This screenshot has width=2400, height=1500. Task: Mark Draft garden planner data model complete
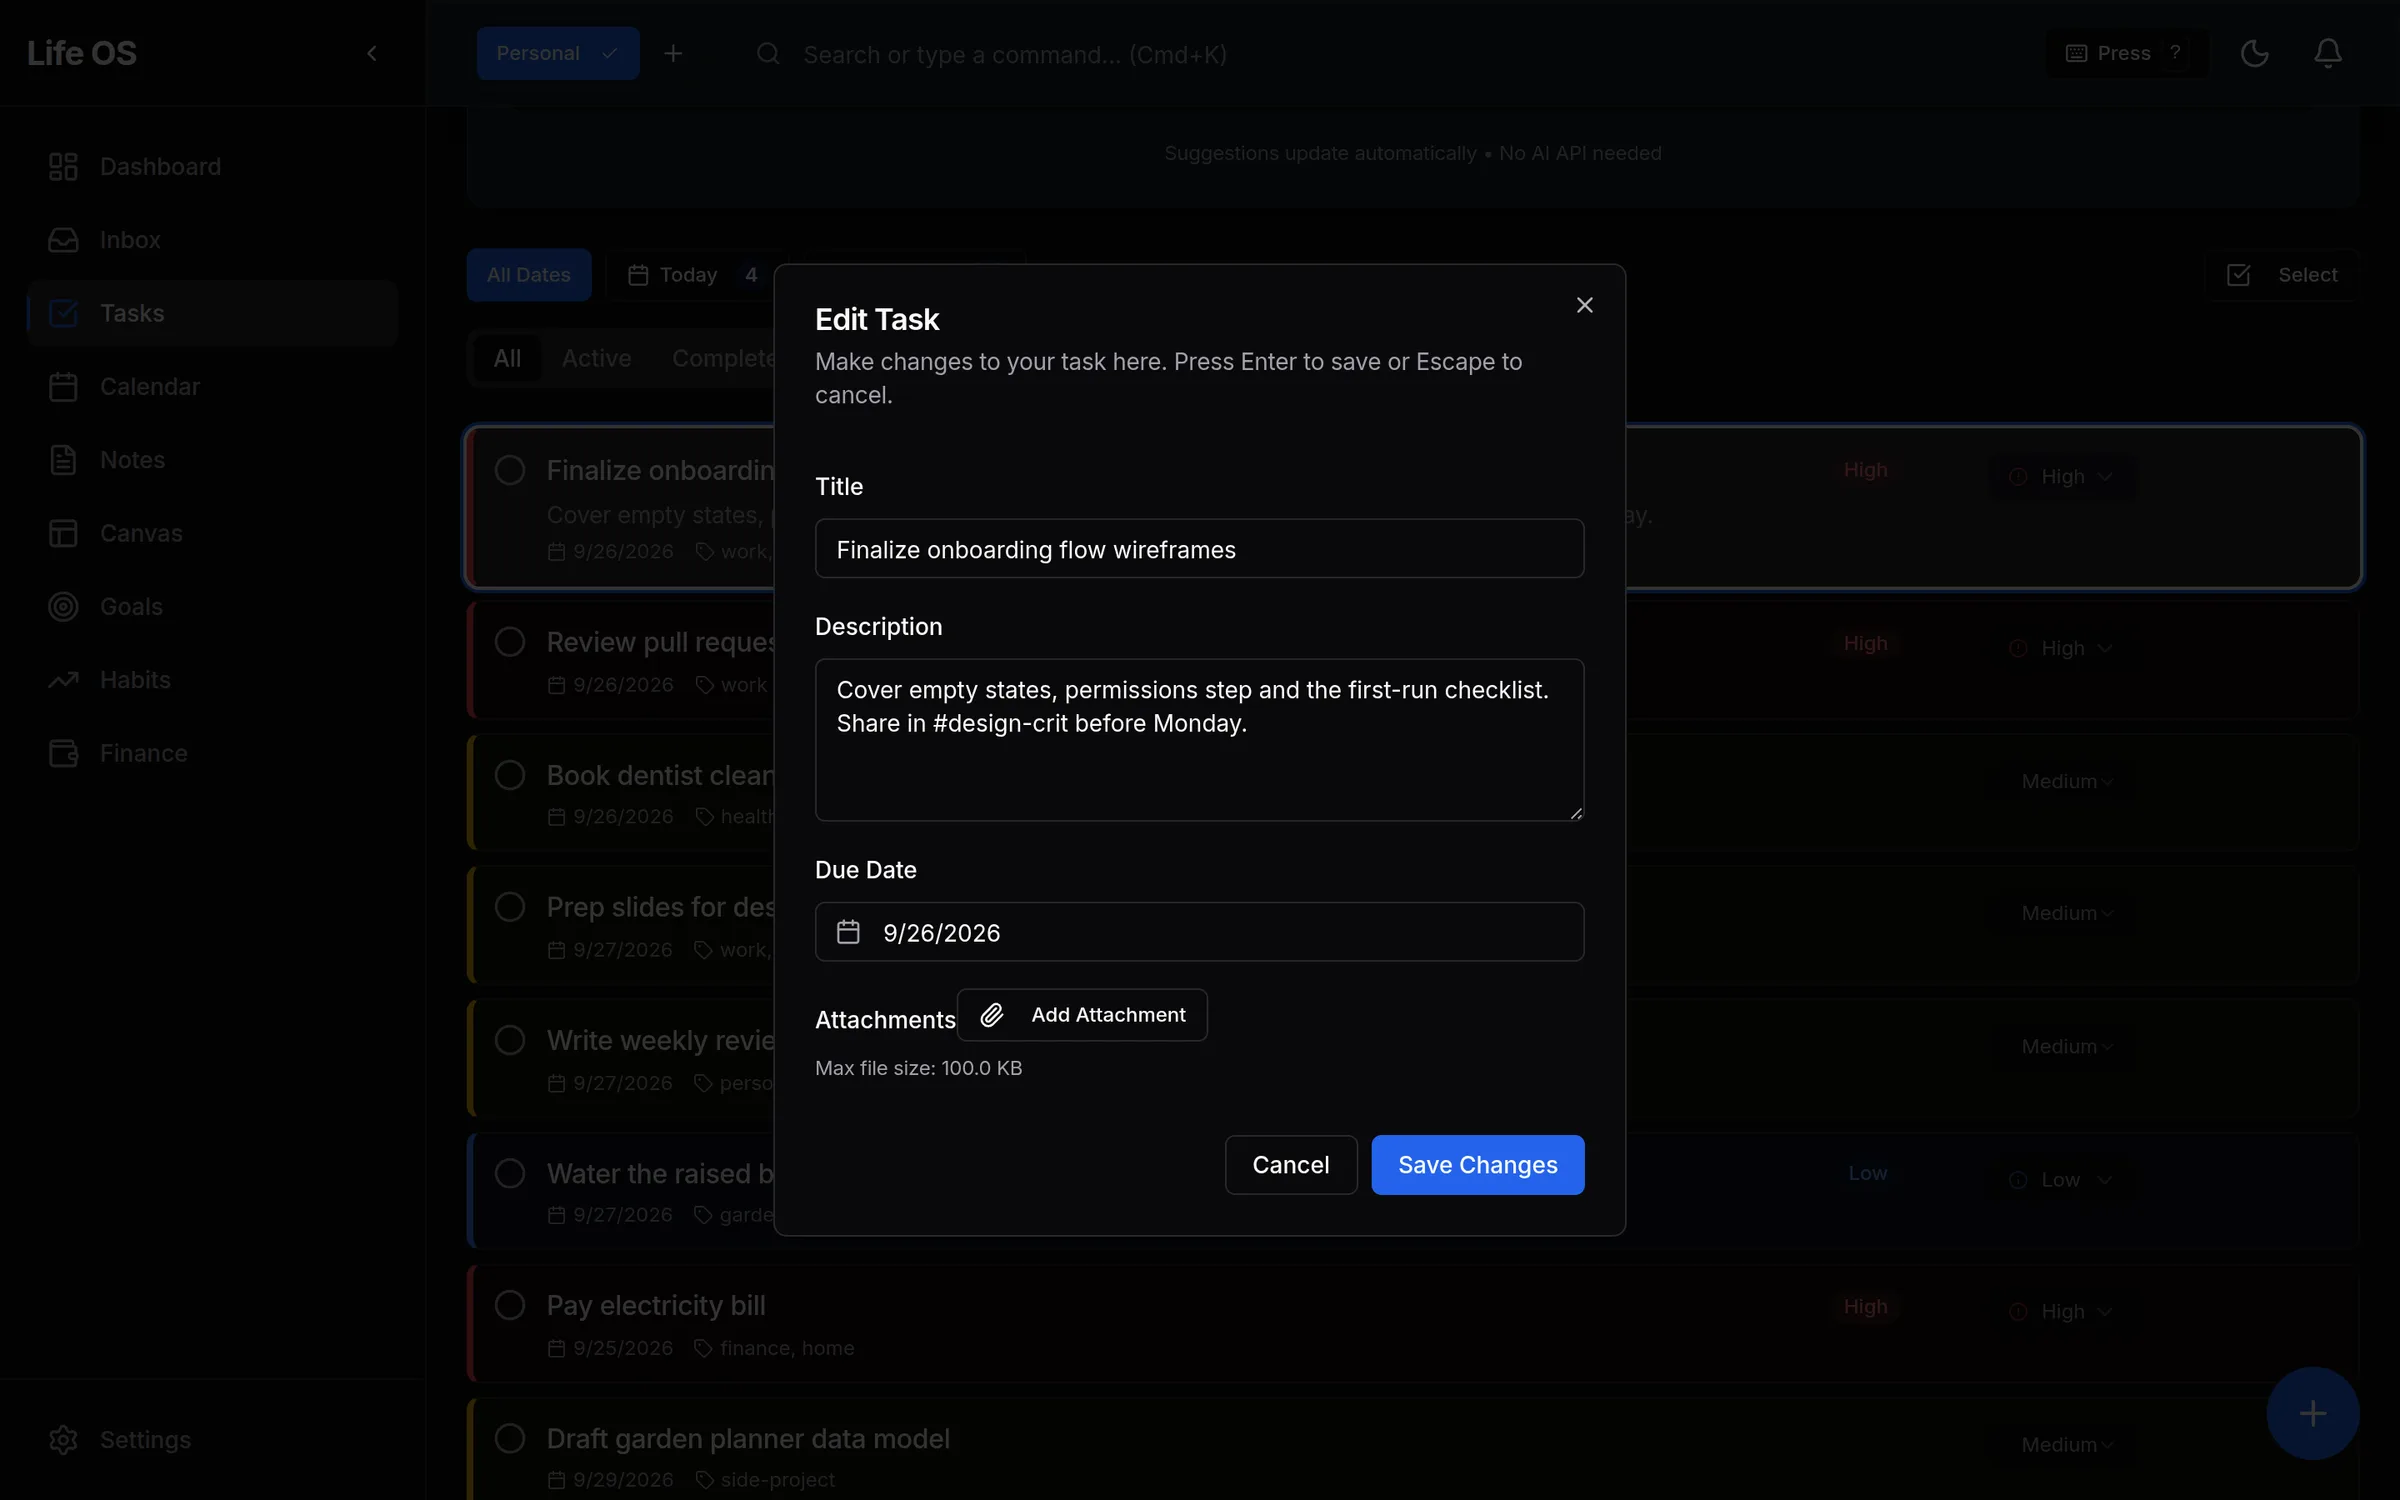[x=510, y=1438]
